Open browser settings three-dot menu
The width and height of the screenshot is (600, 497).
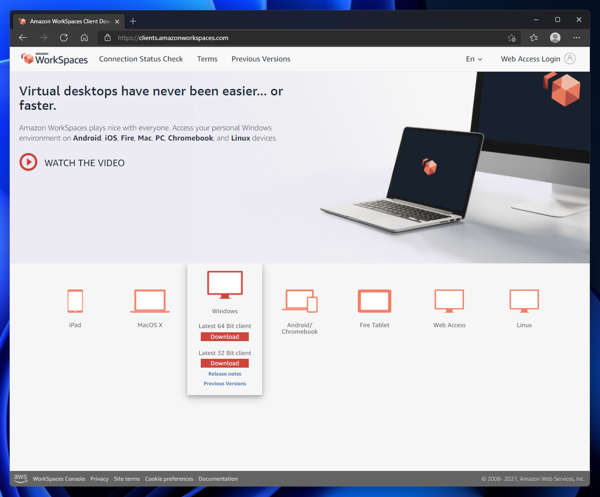click(x=577, y=37)
